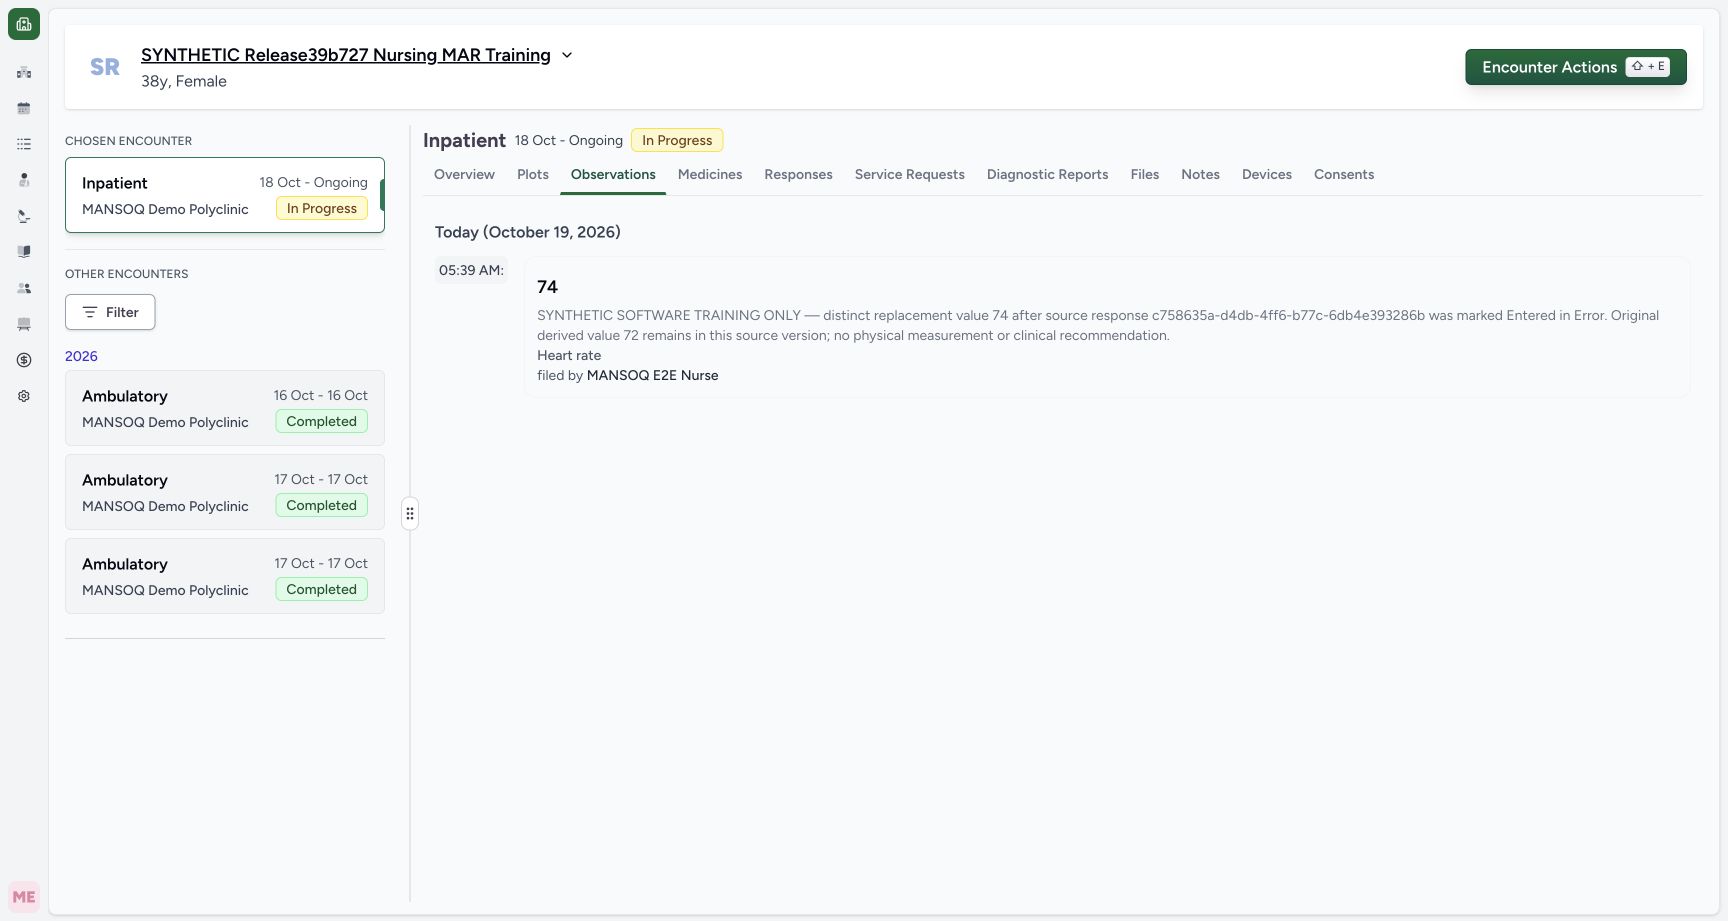Open the heart rate observation entry 74
Viewport: 1728px width, 921px height.
pos(1107,328)
